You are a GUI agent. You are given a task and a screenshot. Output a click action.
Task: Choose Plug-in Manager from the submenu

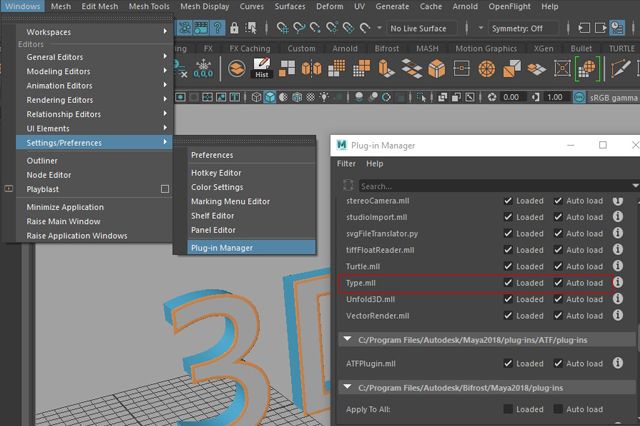point(251,248)
